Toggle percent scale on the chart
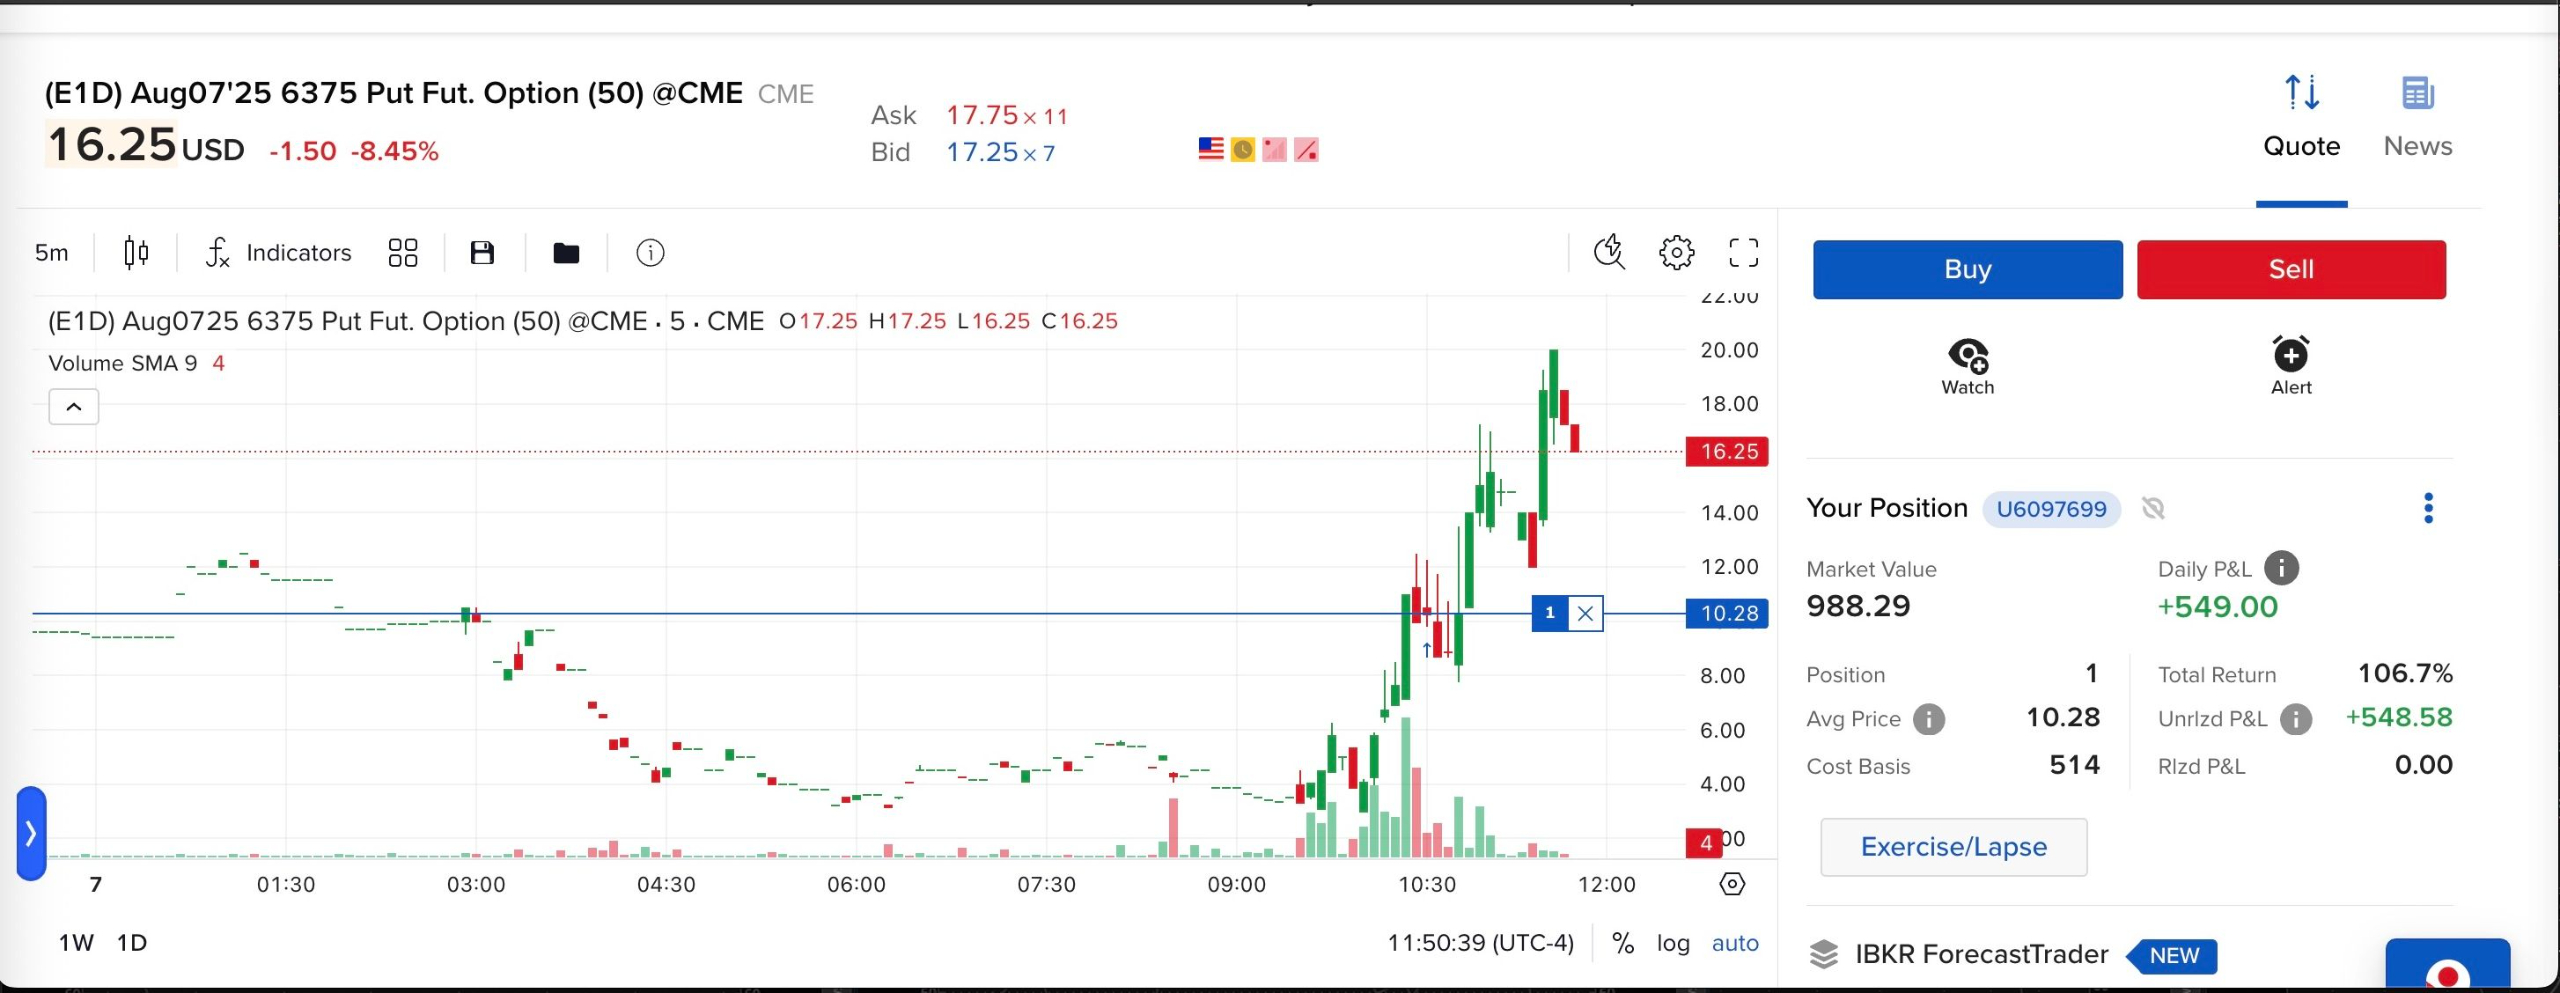 coord(1622,943)
